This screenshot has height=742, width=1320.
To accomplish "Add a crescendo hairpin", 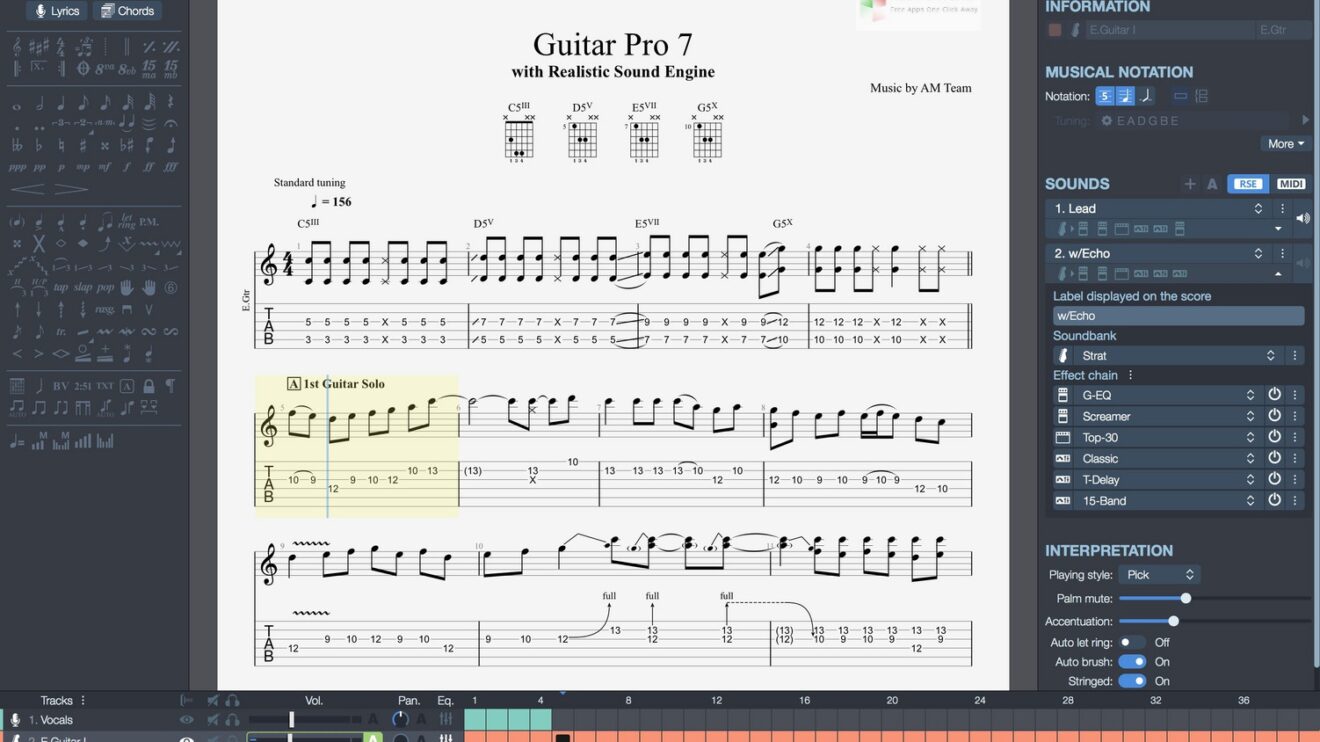I will point(28,189).
